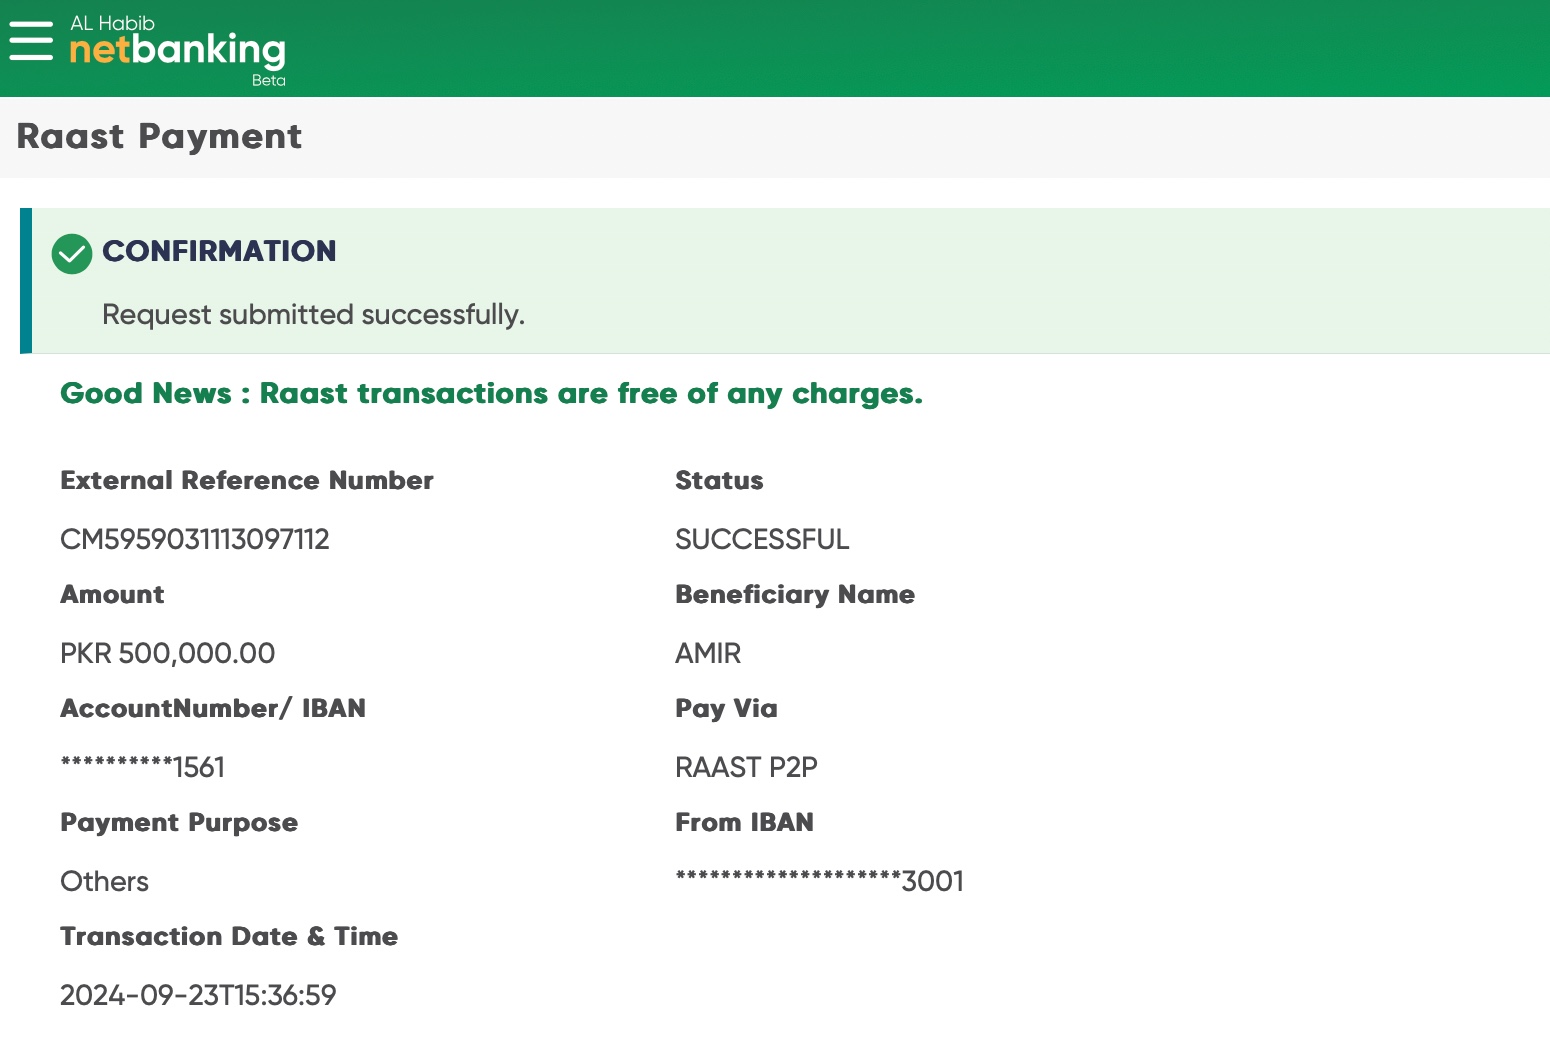Select reference number CM5959031113097112
The height and width of the screenshot is (1048, 1550).
(195, 540)
